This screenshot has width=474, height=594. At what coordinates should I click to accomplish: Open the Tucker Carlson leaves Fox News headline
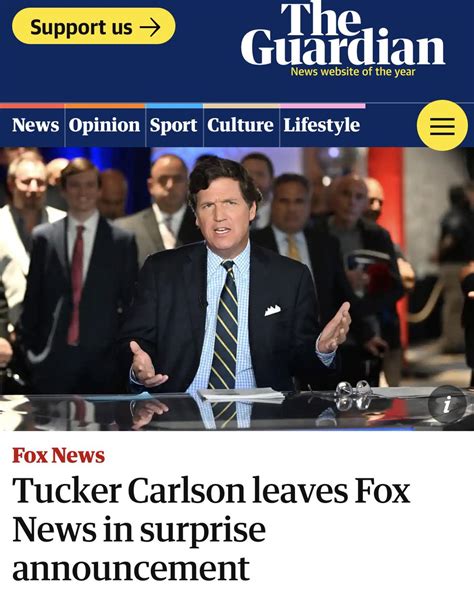(x=211, y=529)
